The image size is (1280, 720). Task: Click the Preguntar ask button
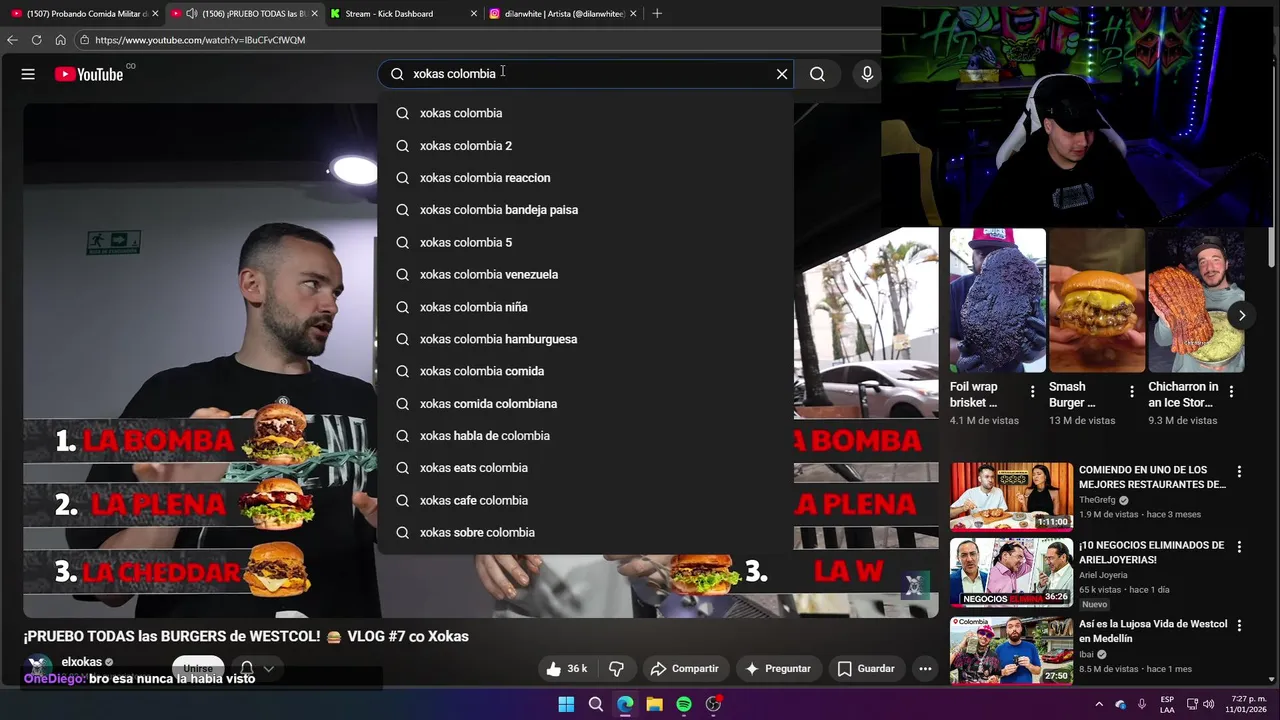click(x=779, y=668)
